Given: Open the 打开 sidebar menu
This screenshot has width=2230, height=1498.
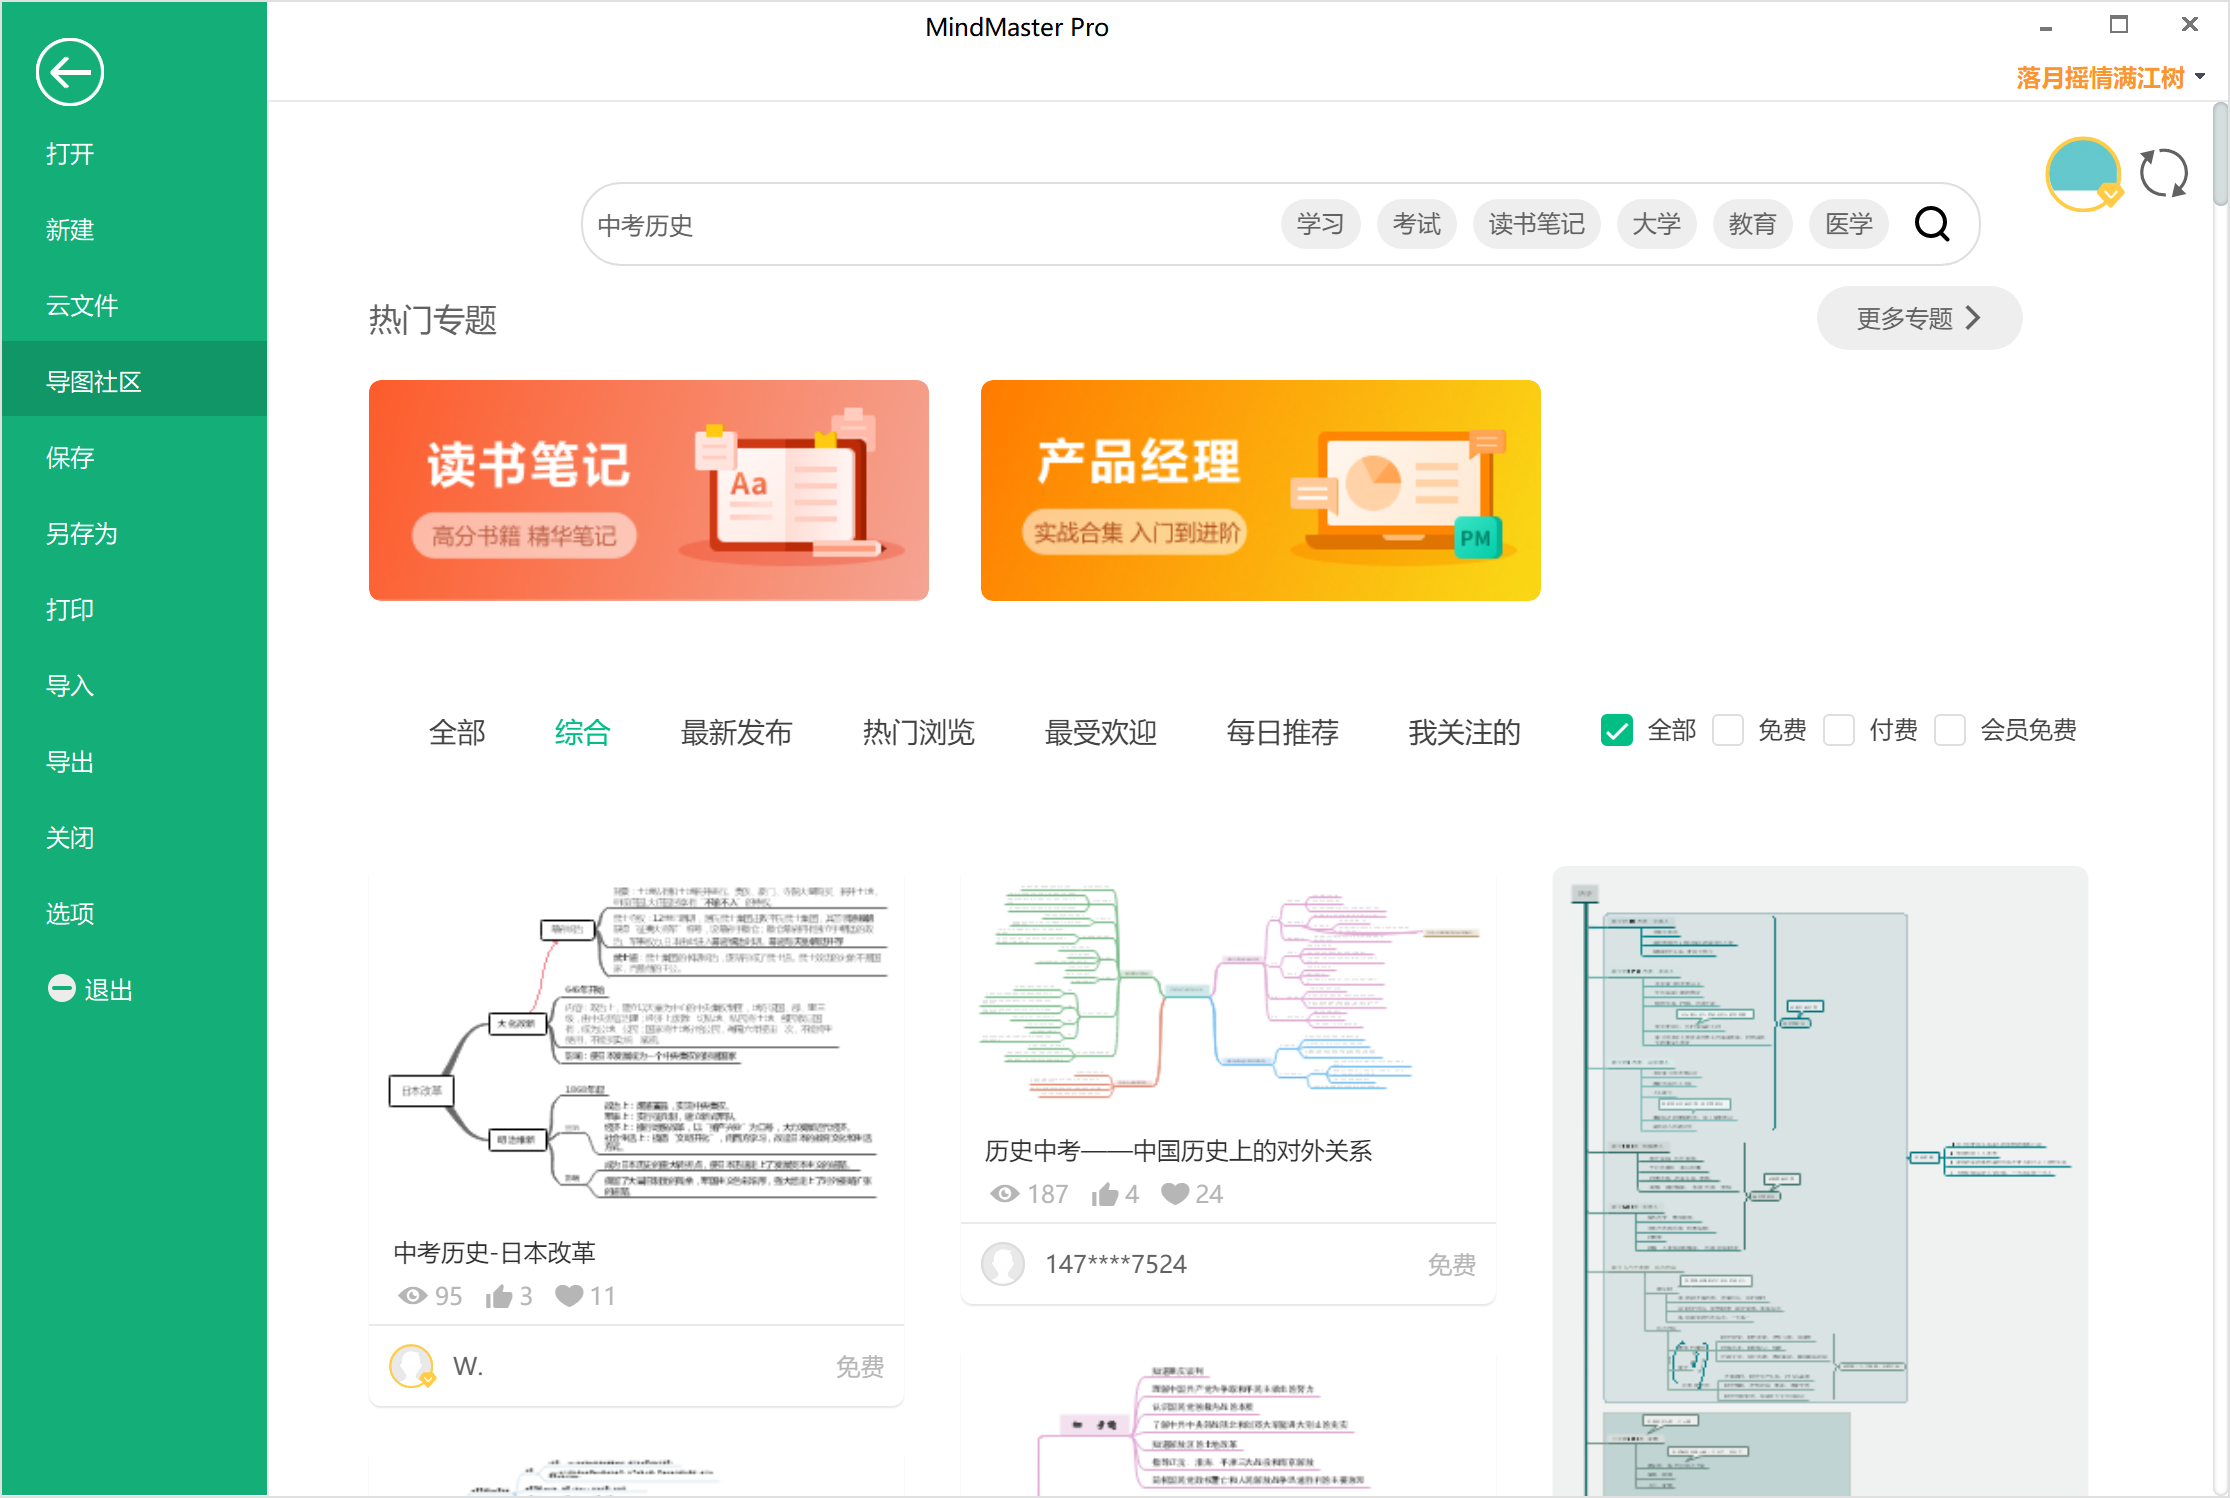Looking at the screenshot, I should pyautogui.click(x=134, y=154).
